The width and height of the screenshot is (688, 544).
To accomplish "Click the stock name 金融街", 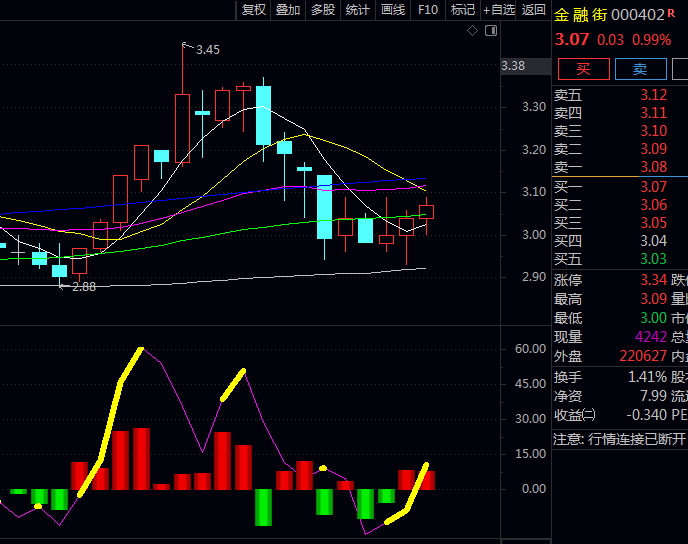I will [x=580, y=15].
